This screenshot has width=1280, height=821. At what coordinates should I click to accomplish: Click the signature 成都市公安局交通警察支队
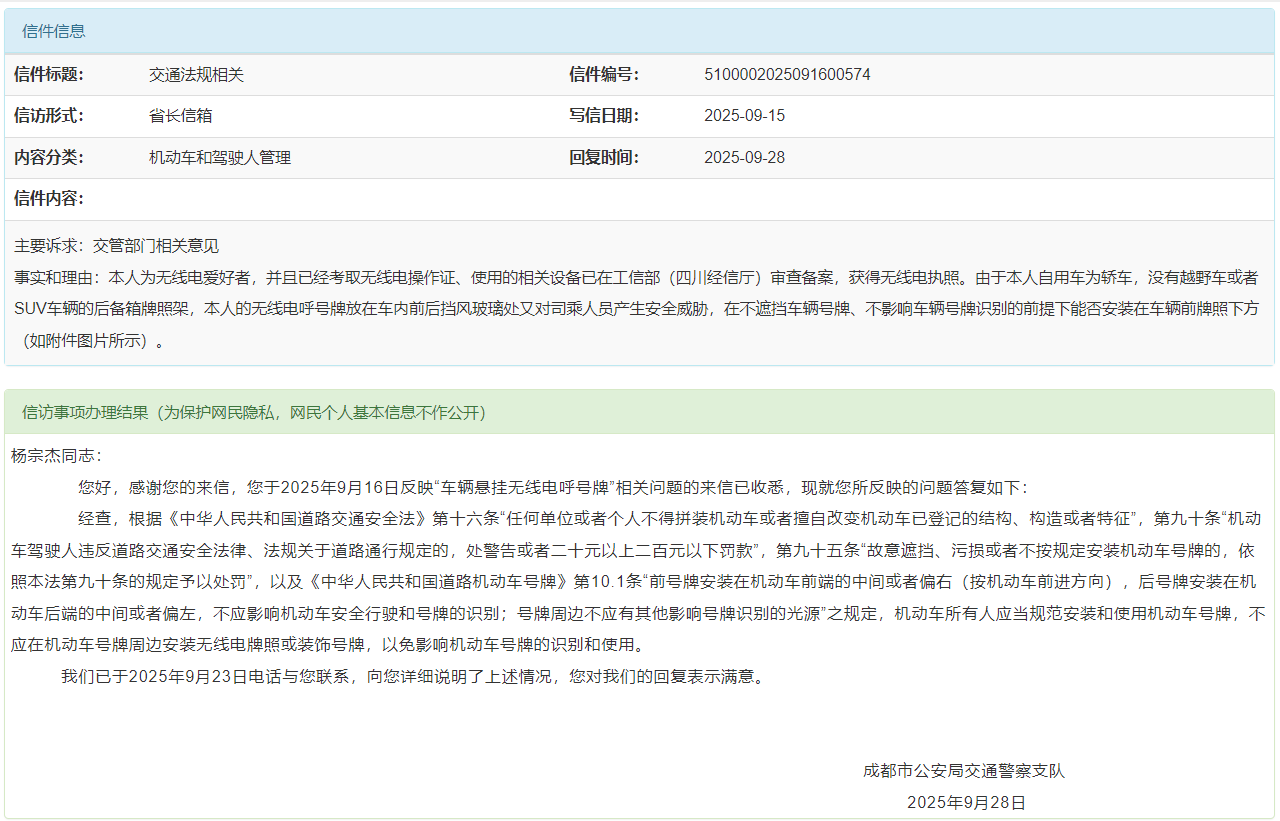coord(964,771)
